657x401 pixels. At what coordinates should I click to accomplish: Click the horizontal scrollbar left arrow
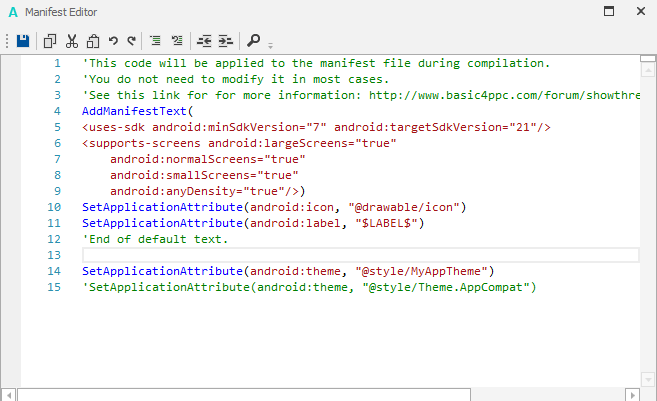[x=9, y=395]
